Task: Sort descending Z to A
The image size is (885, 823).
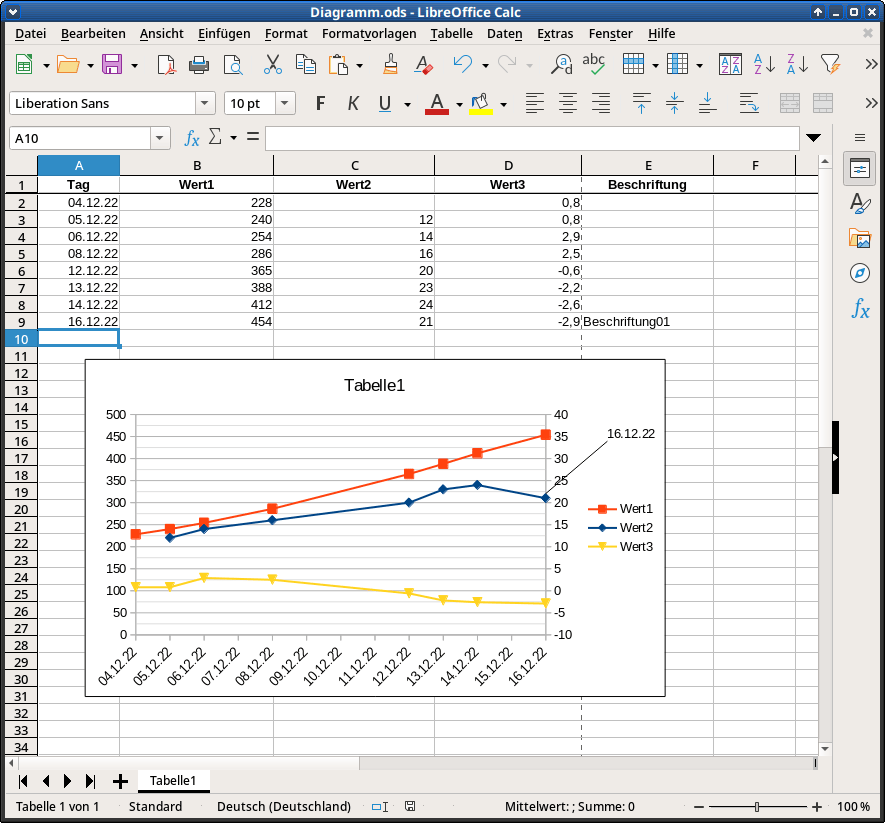Action: coord(797,65)
